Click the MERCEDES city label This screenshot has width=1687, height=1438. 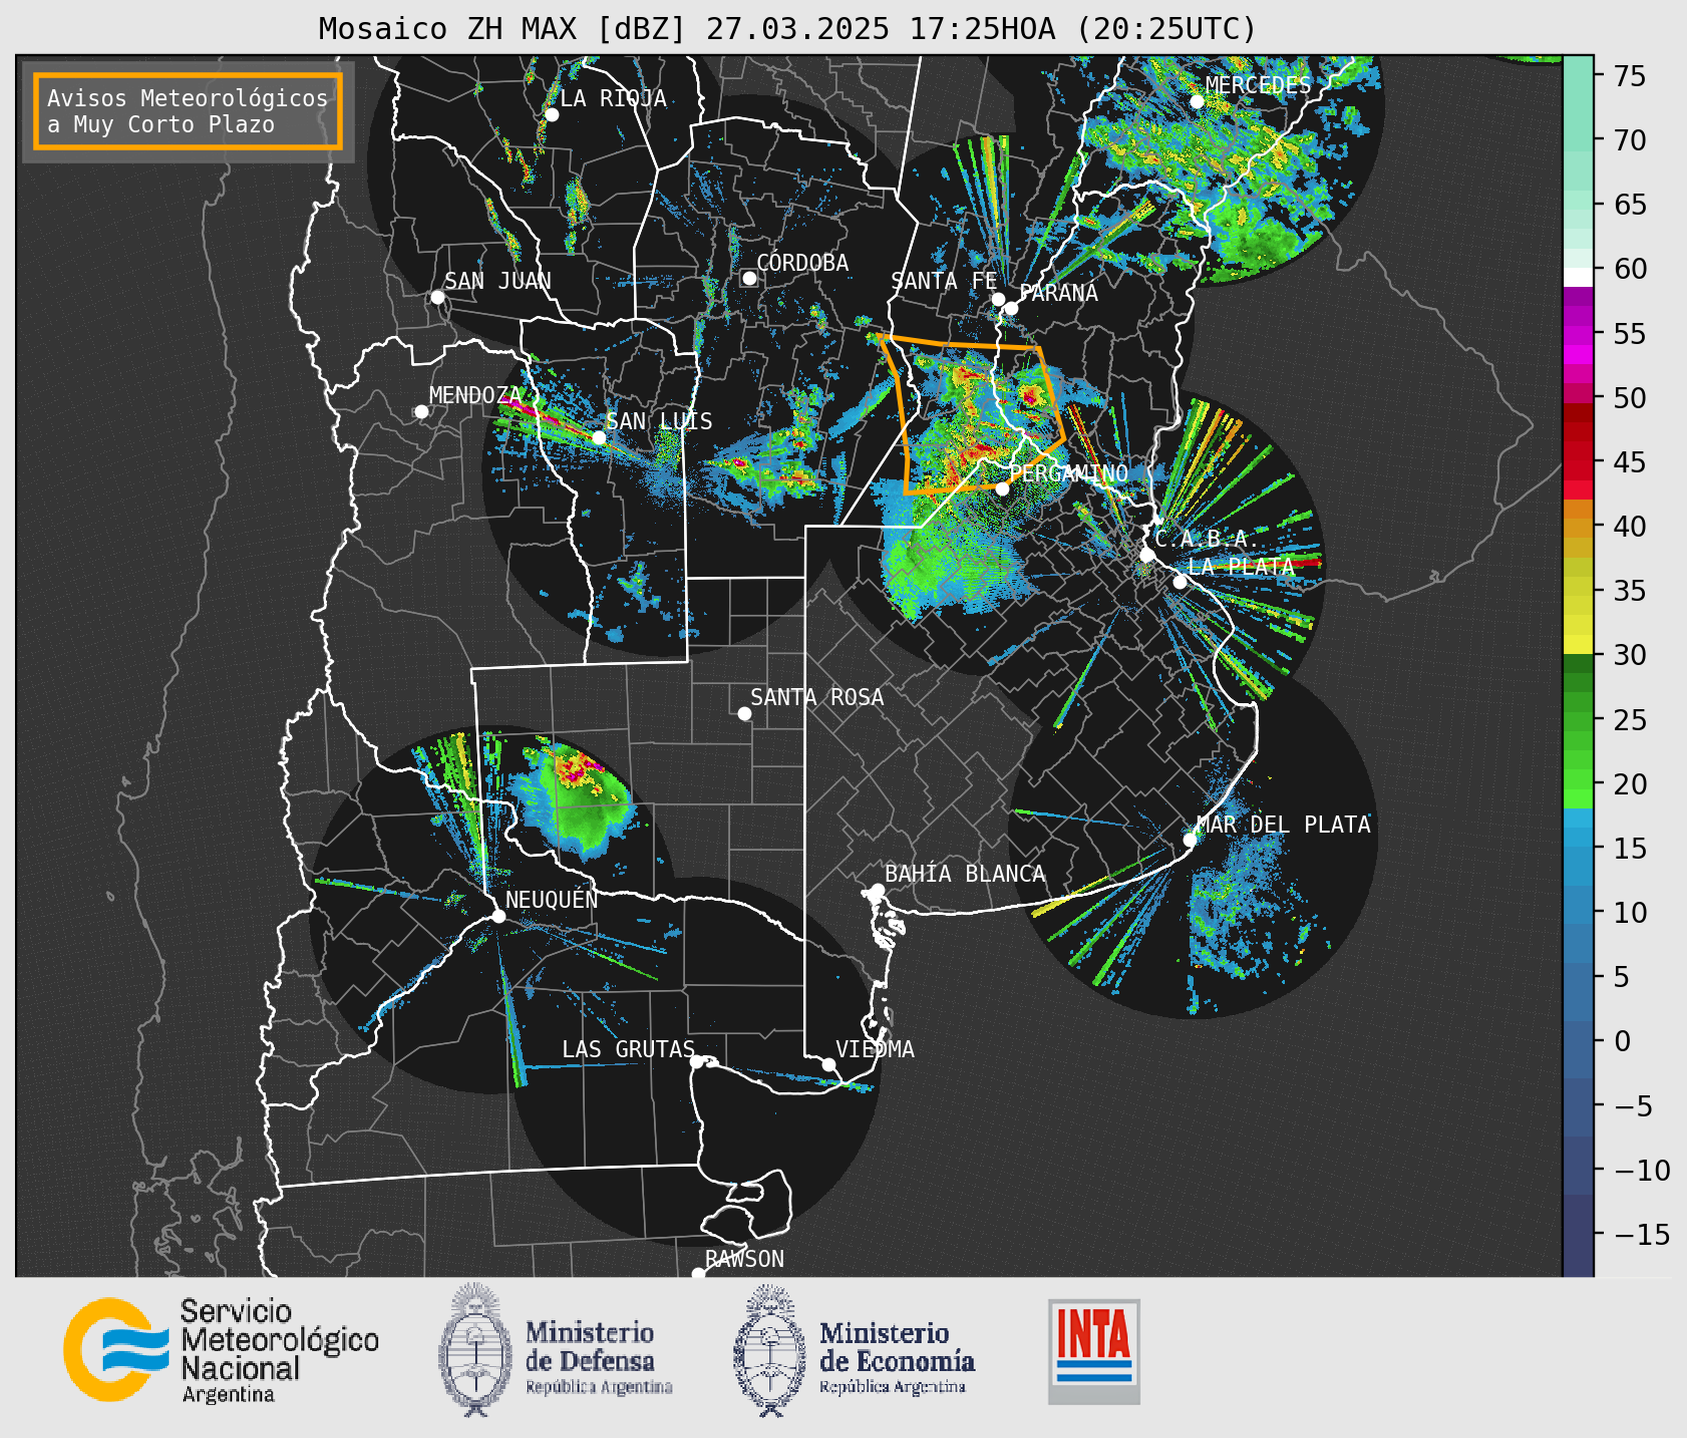(1258, 85)
